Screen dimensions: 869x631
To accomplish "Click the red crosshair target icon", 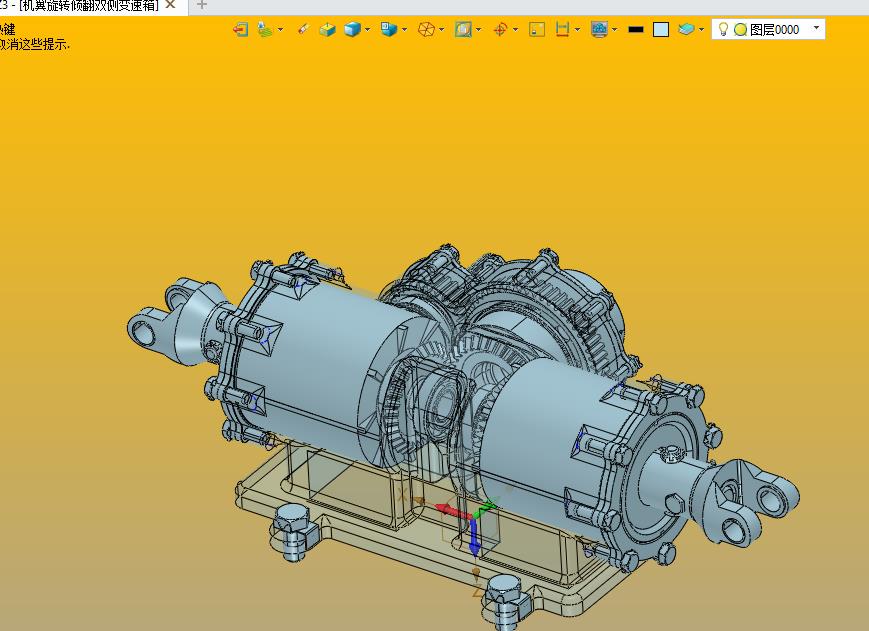I will (501, 29).
